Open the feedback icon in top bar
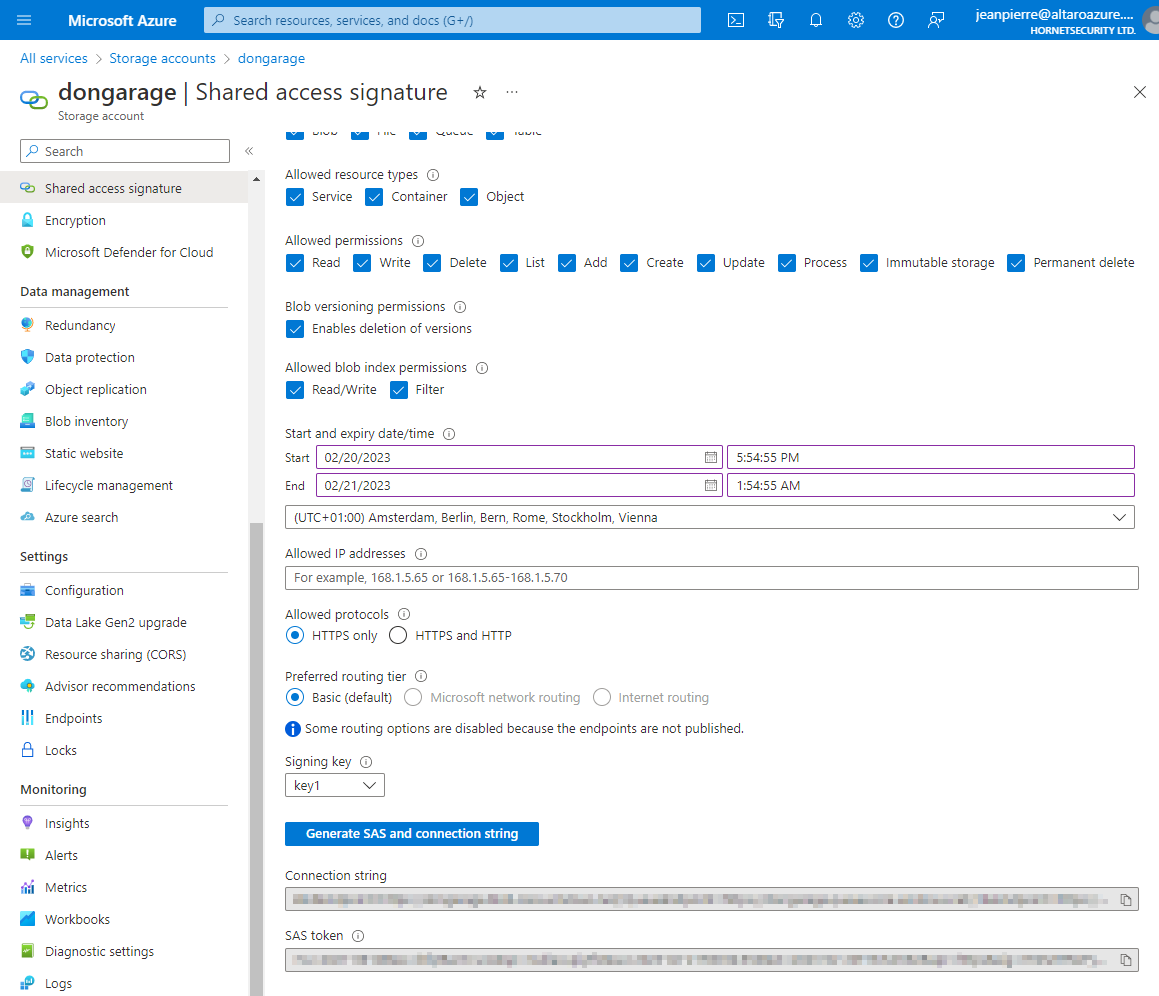Viewport: 1159px width, 996px height. click(x=935, y=20)
